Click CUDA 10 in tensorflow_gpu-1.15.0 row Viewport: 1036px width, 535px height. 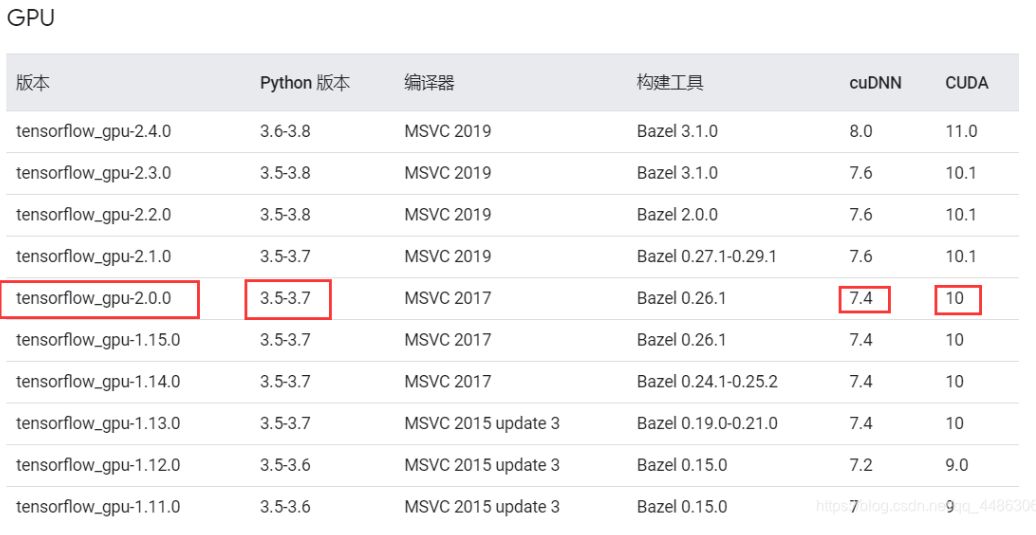pos(955,339)
